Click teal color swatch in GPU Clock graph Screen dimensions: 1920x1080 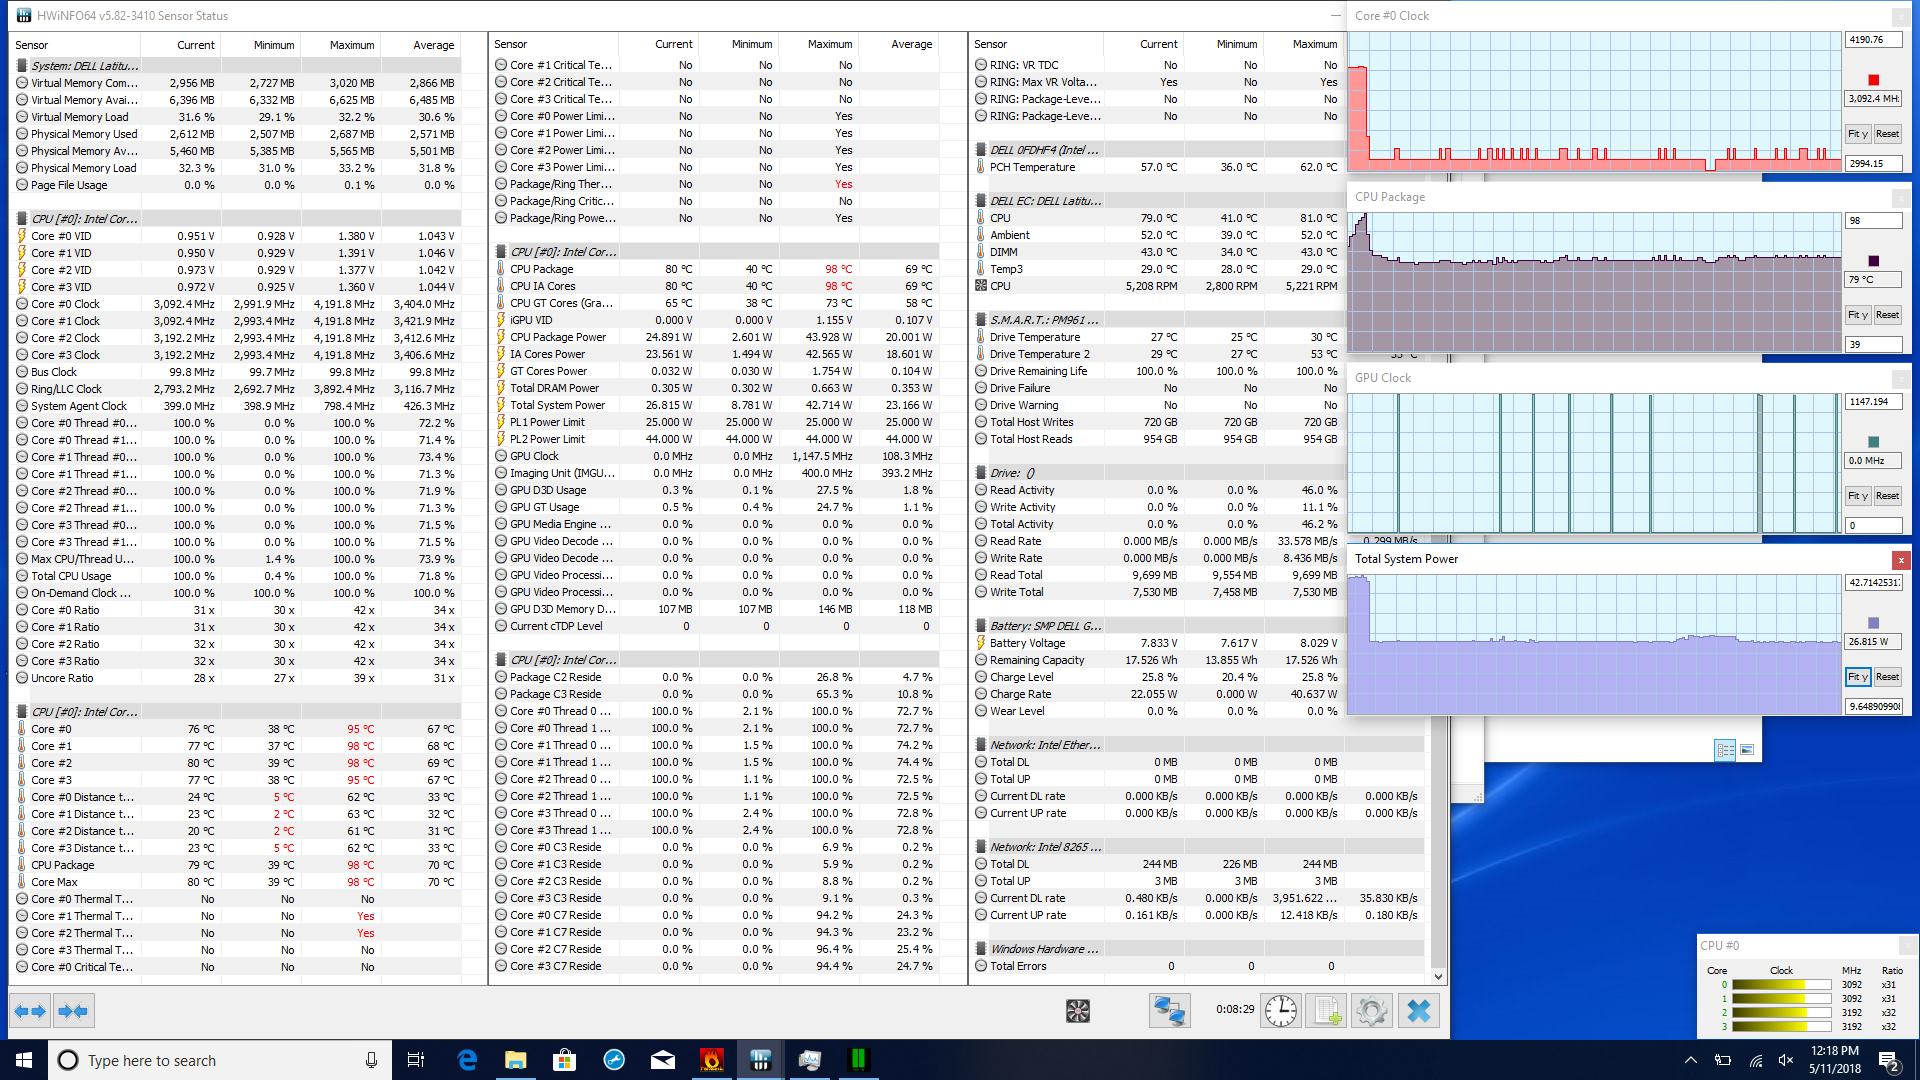1873,442
